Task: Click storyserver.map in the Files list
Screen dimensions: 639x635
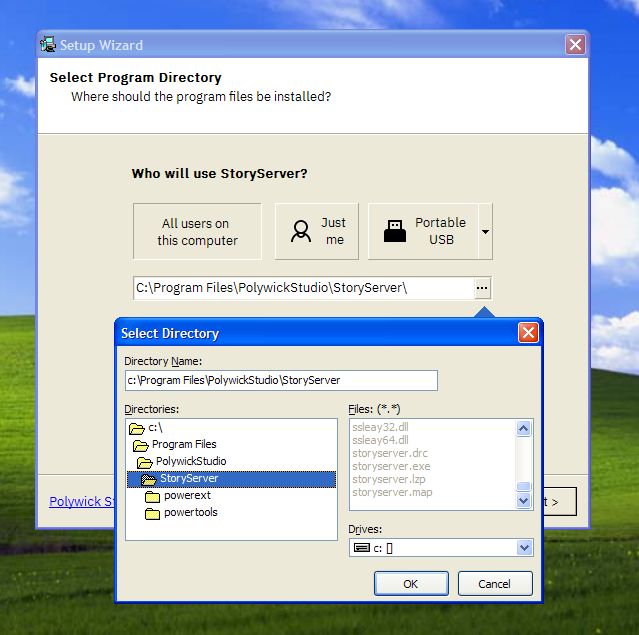Action: click(x=392, y=492)
